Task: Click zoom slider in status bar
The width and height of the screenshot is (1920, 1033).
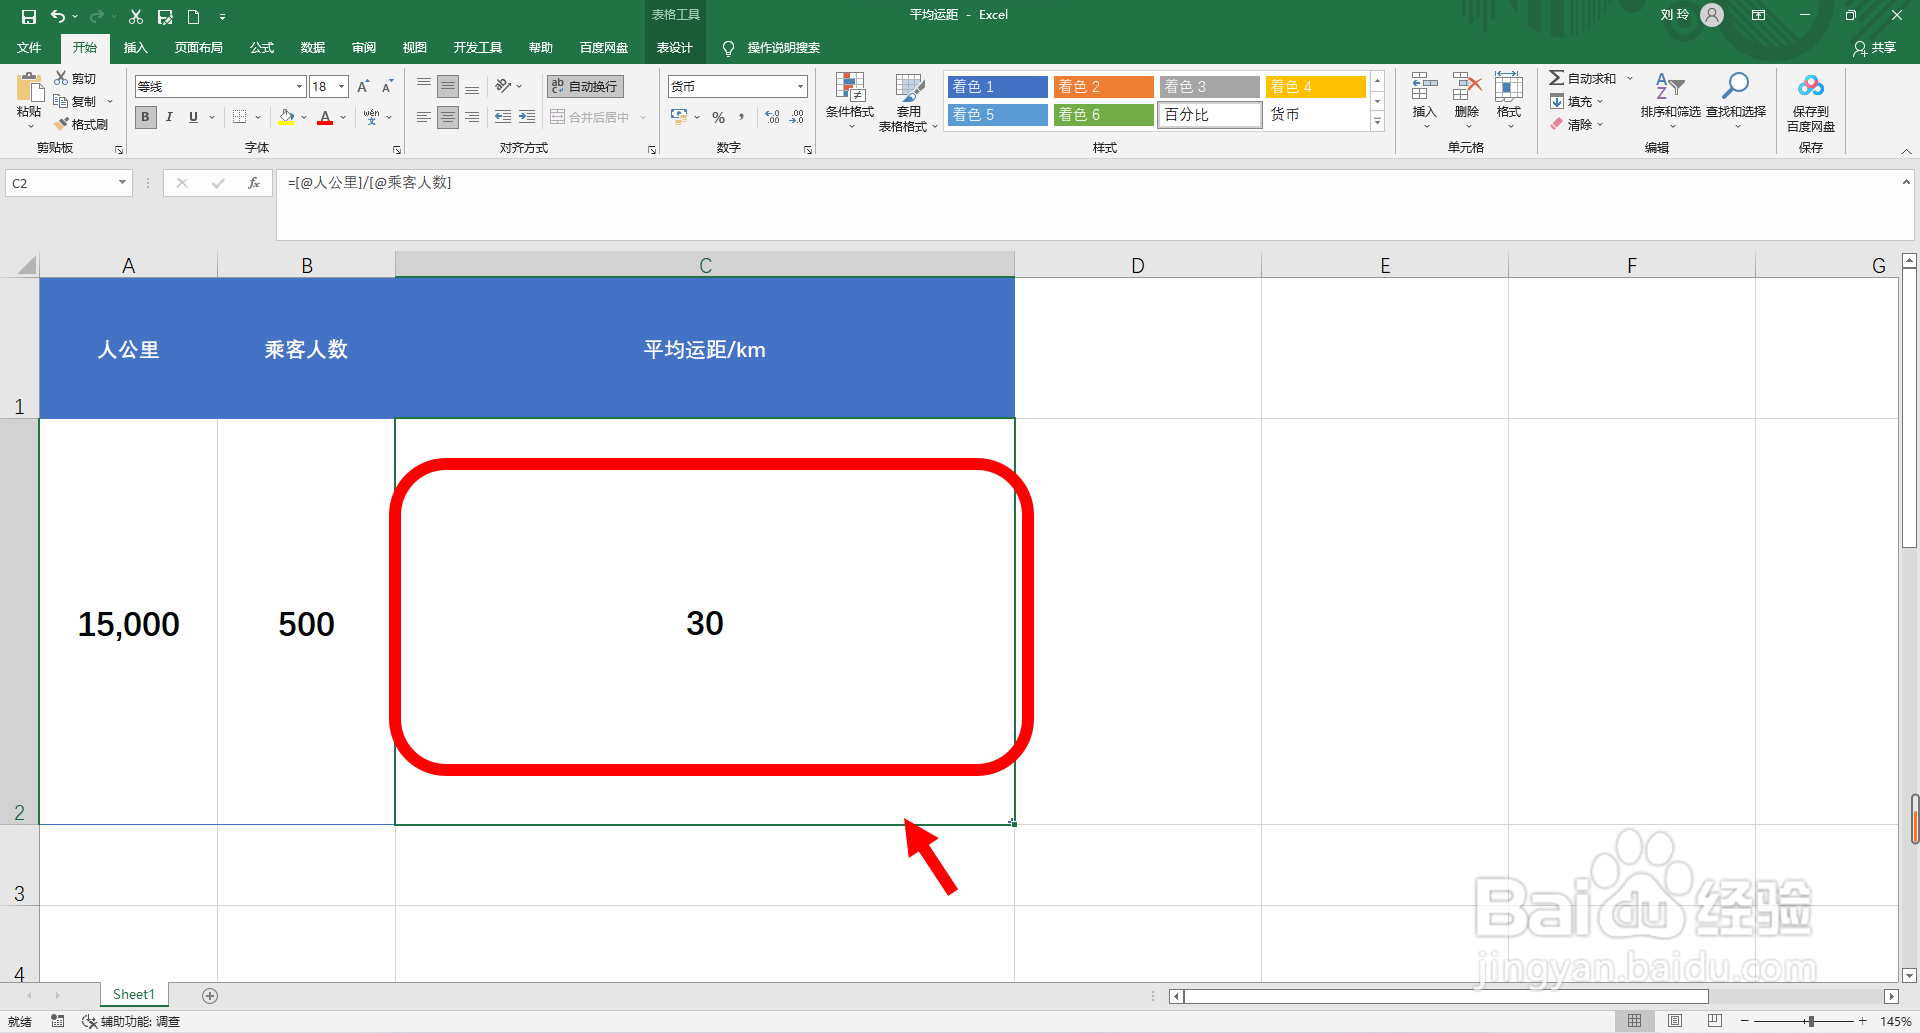Action: (1811, 1021)
